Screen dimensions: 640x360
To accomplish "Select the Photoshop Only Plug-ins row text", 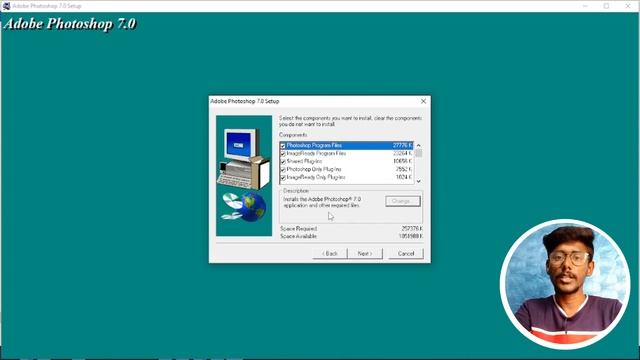I will click(x=313, y=169).
